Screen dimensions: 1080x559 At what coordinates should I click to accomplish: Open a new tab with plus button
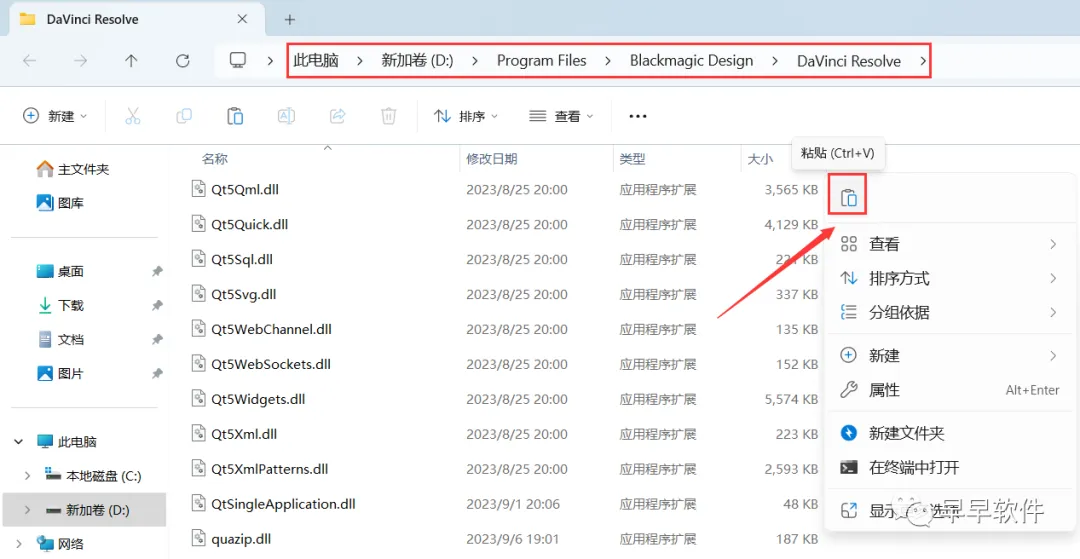click(290, 19)
